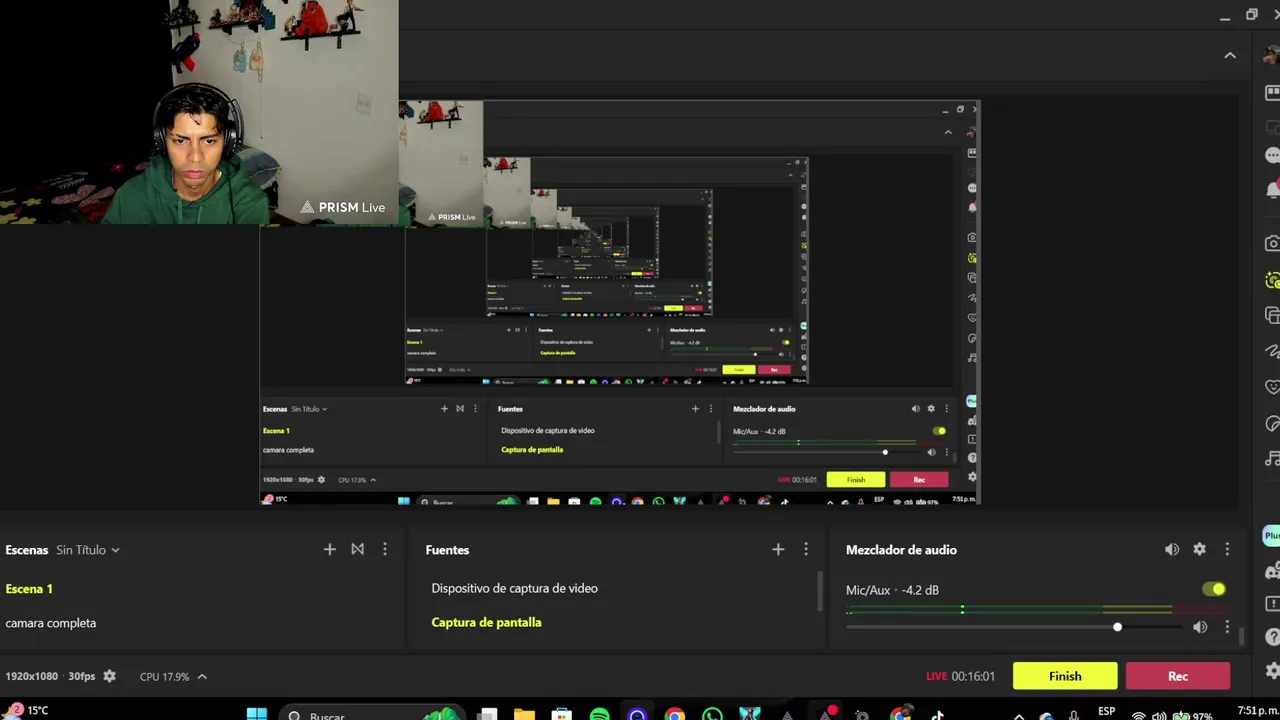
Task: Open Discord icon in right sidebar
Action: click(x=1272, y=572)
